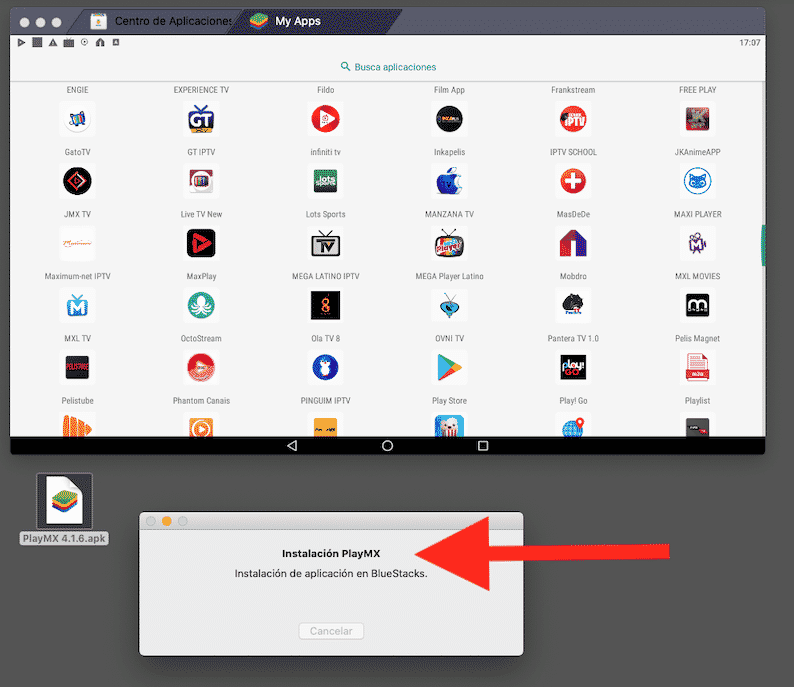
Task: Click the EXPERIENCE TV app label
Action: coord(201,90)
